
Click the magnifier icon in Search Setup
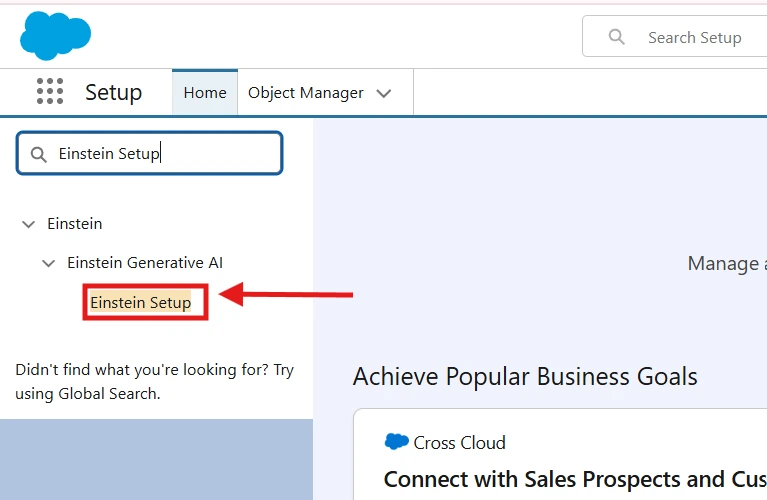coord(617,37)
